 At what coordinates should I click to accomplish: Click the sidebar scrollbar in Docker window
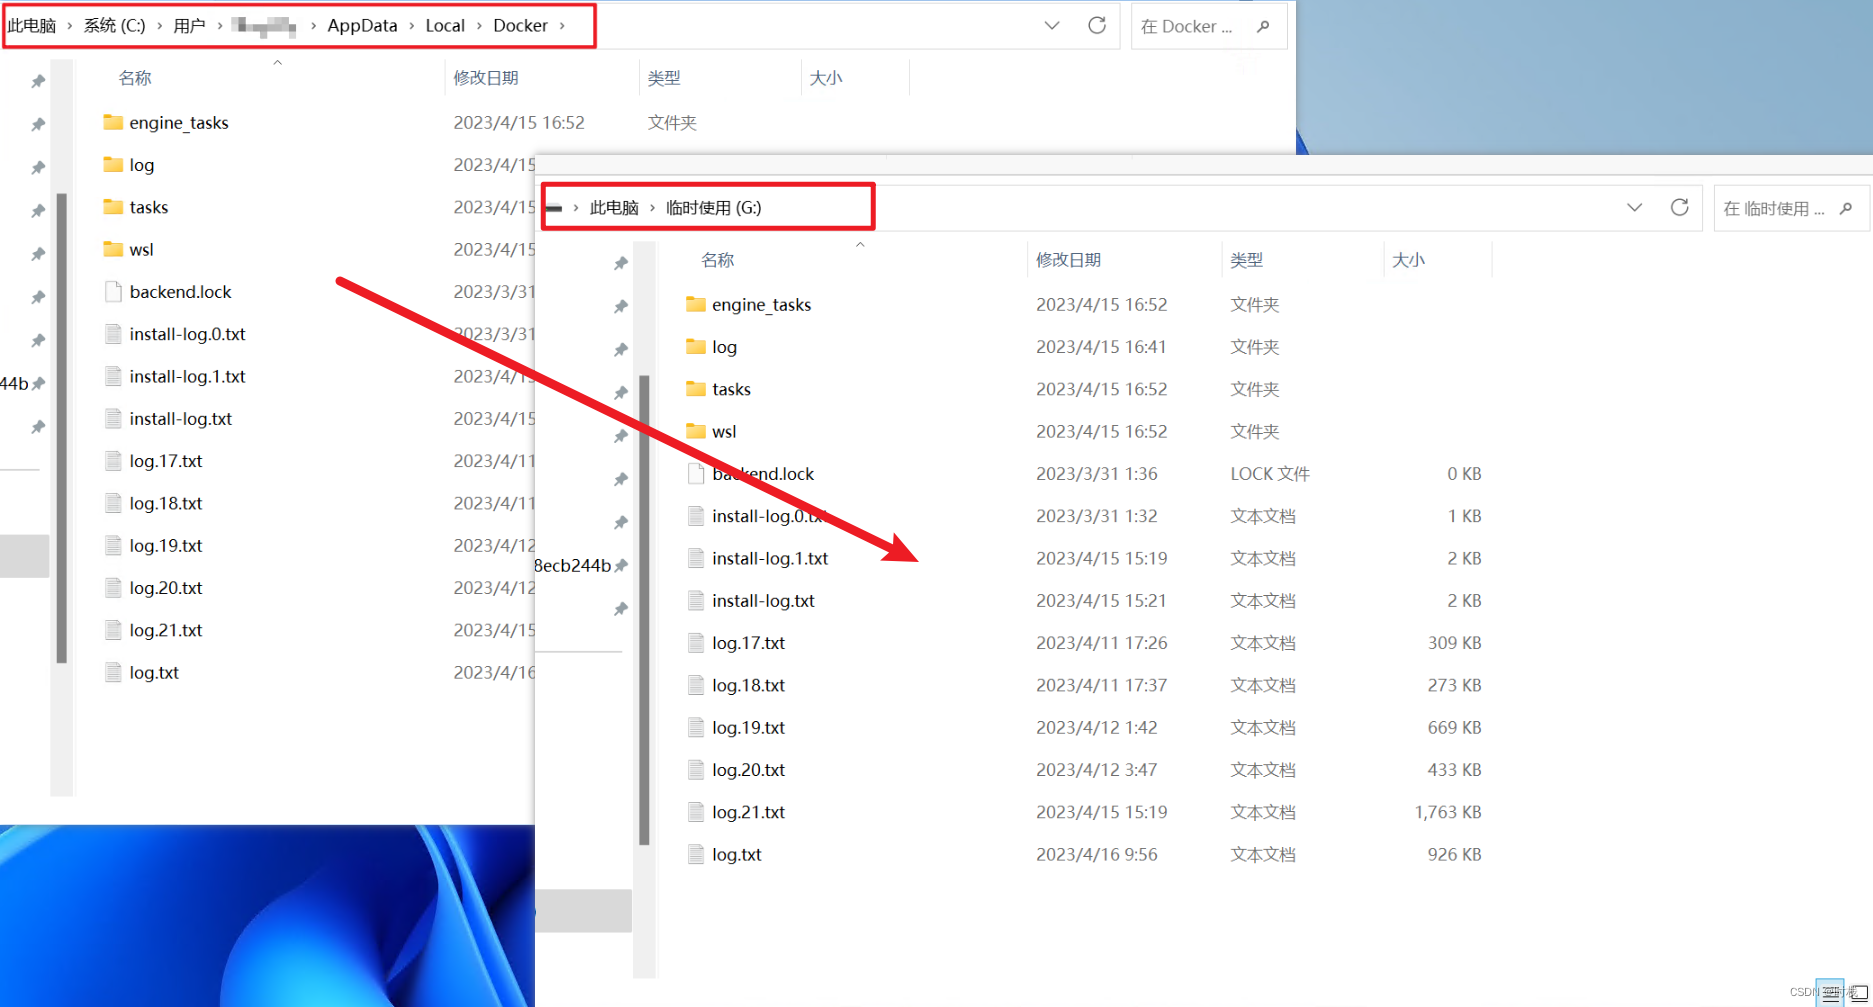[x=62, y=428]
